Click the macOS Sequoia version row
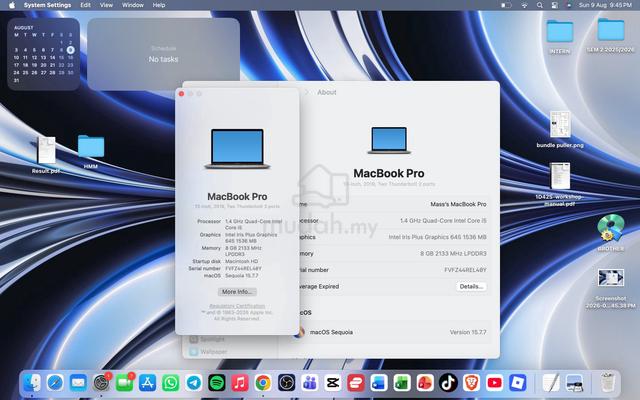 392,332
